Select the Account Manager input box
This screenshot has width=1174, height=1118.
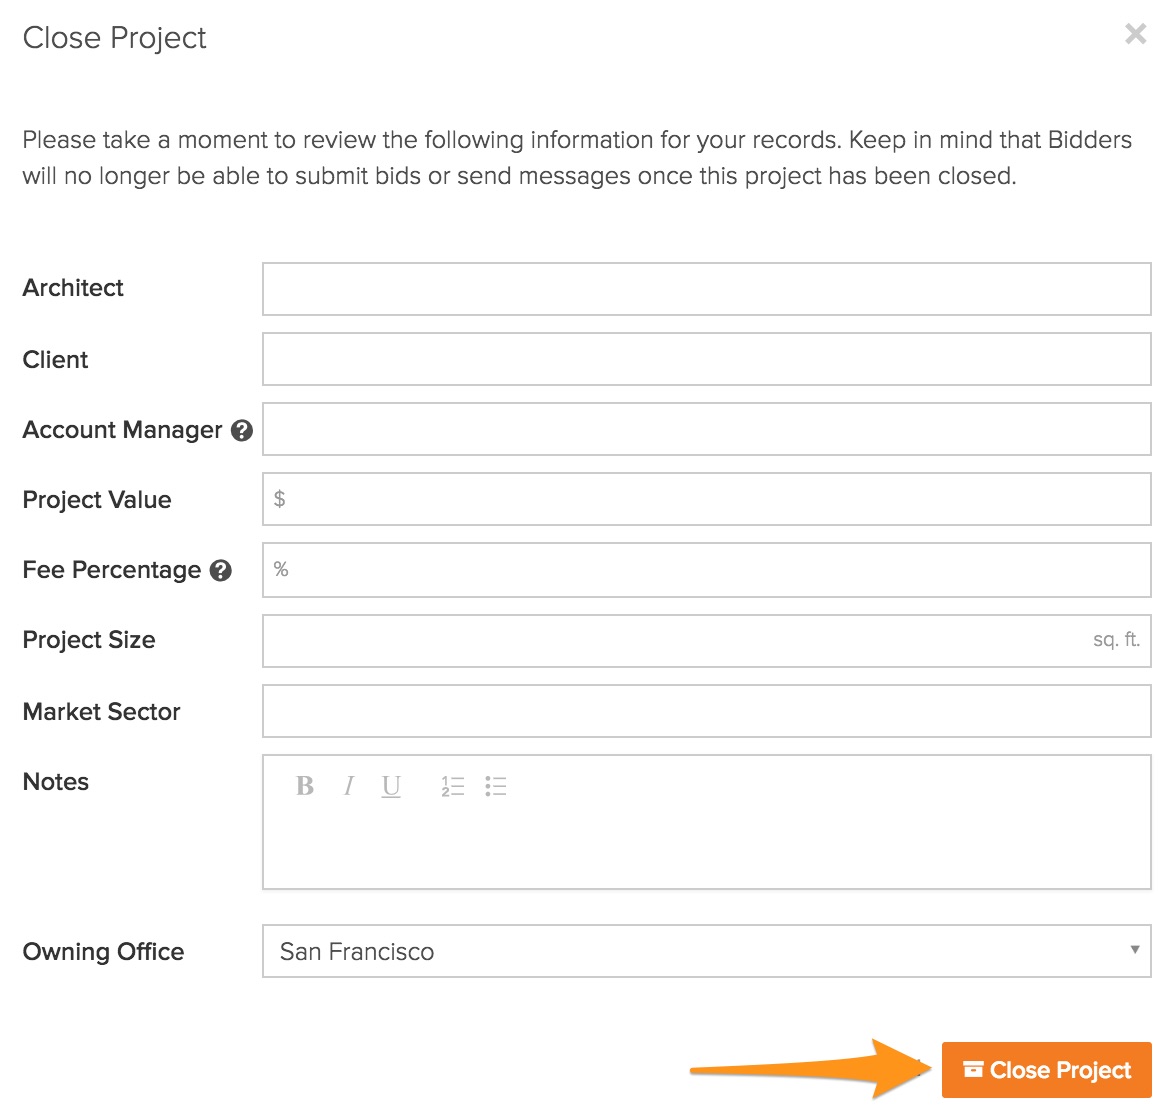(x=706, y=429)
